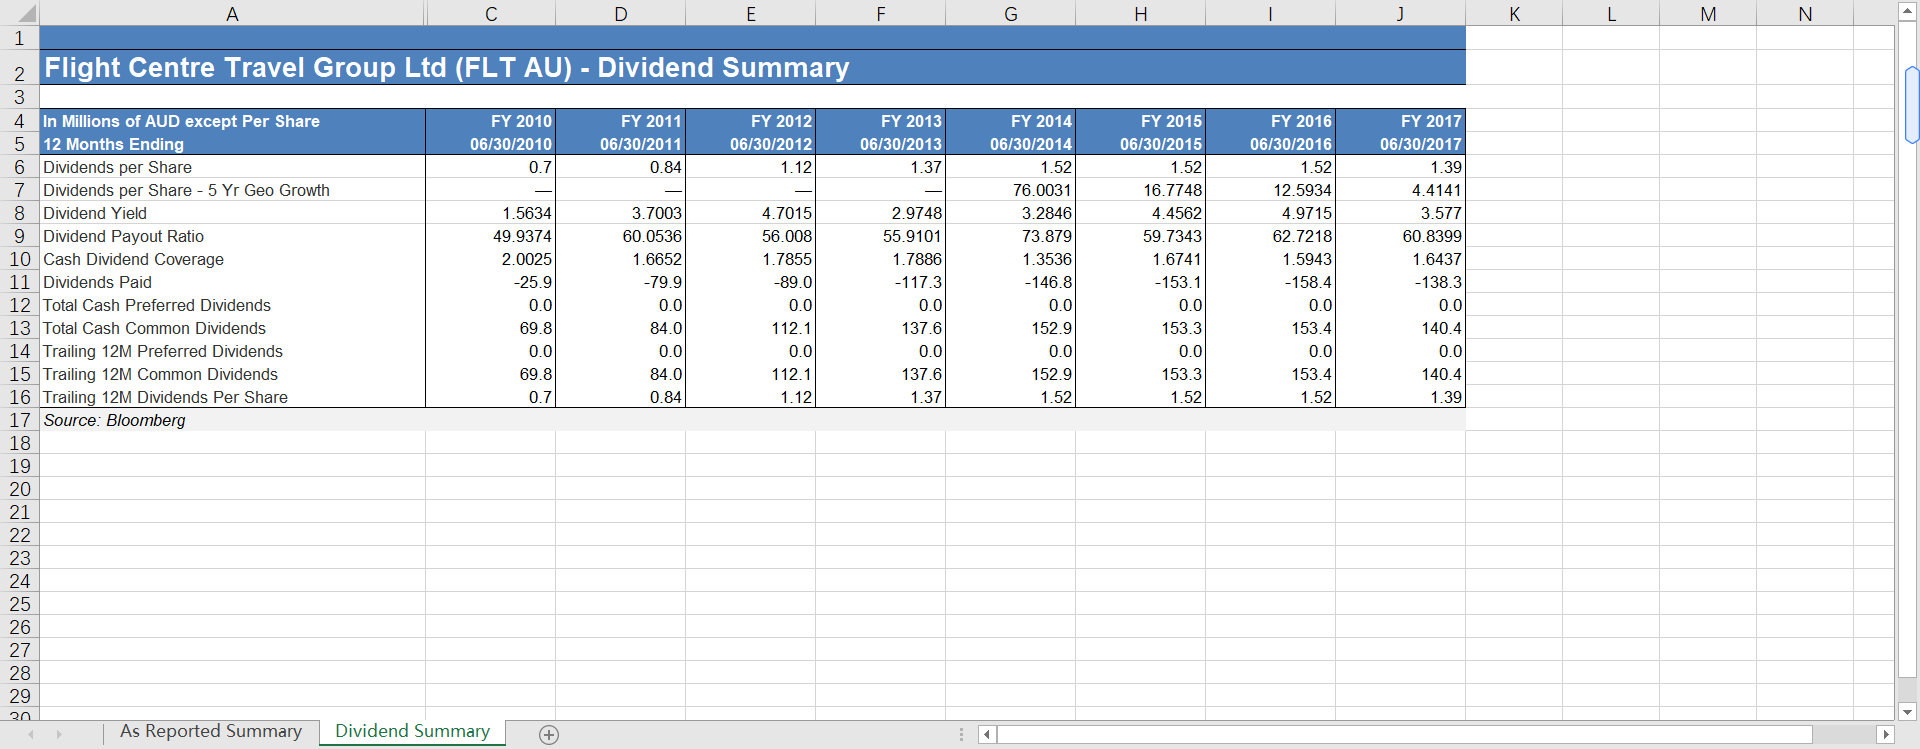Select column K header
The width and height of the screenshot is (1920, 749).
pyautogui.click(x=1514, y=14)
